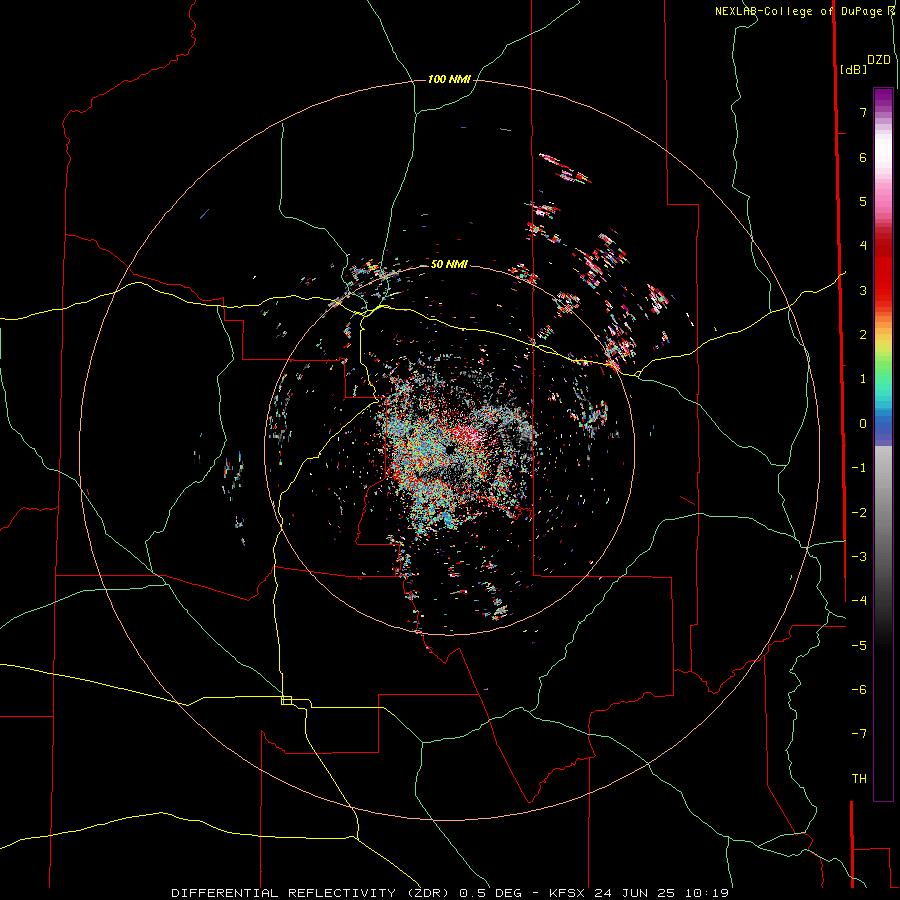This screenshot has width=900, height=900.
Task: Click the KFSX station identifier
Action: 568,893
